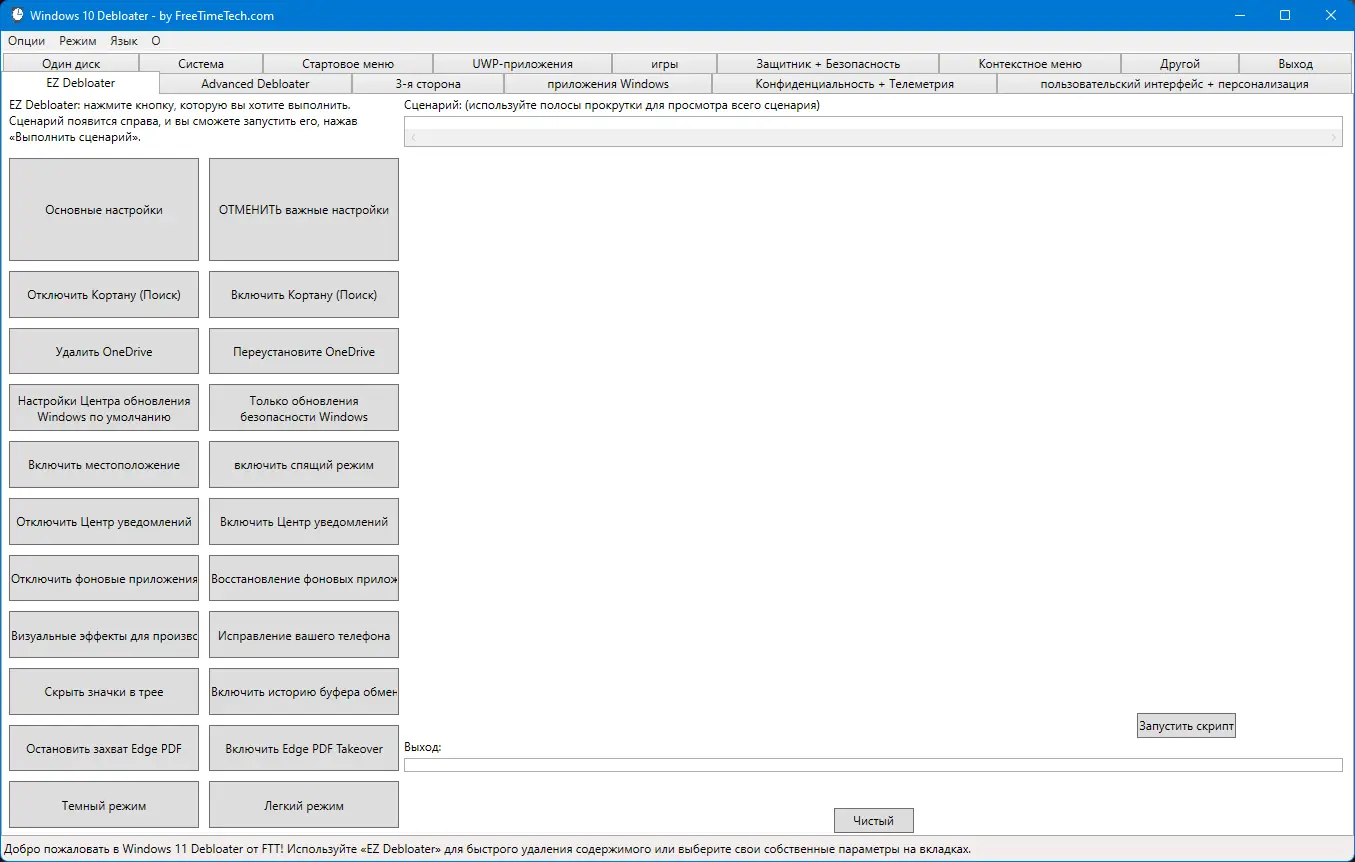Viewport: 1355px width, 862px height.
Task: Click the Чистый button
Action: (x=874, y=821)
